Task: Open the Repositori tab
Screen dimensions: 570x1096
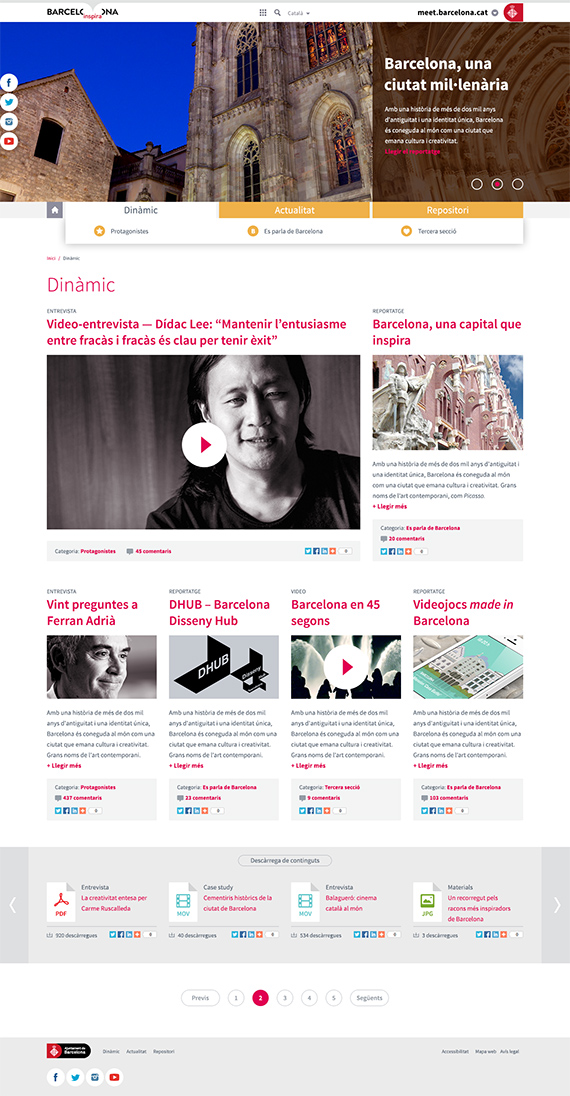Action: click(448, 210)
